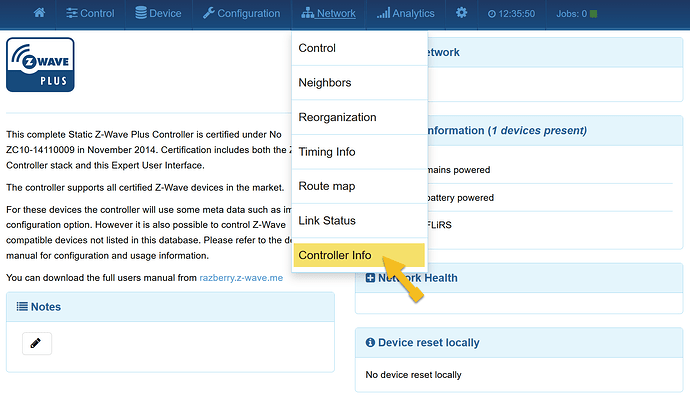
Task: Click the info icon beside Device reset locally
Action: click(x=371, y=342)
